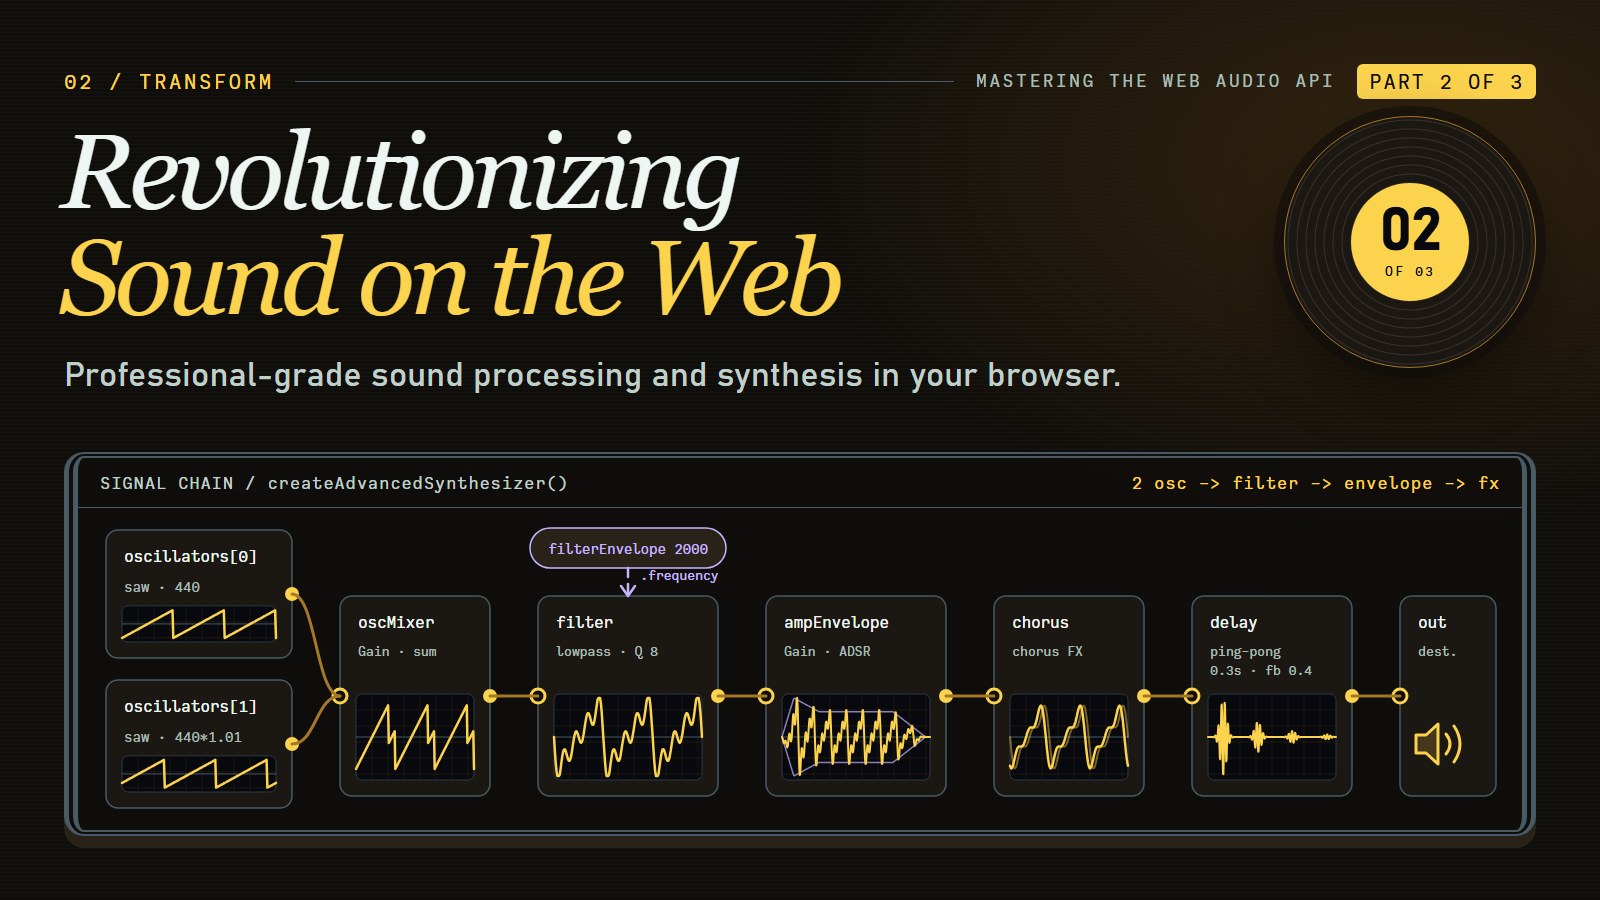Click the filter node title
This screenshot has width=1600, height=900.
[585, 622]
